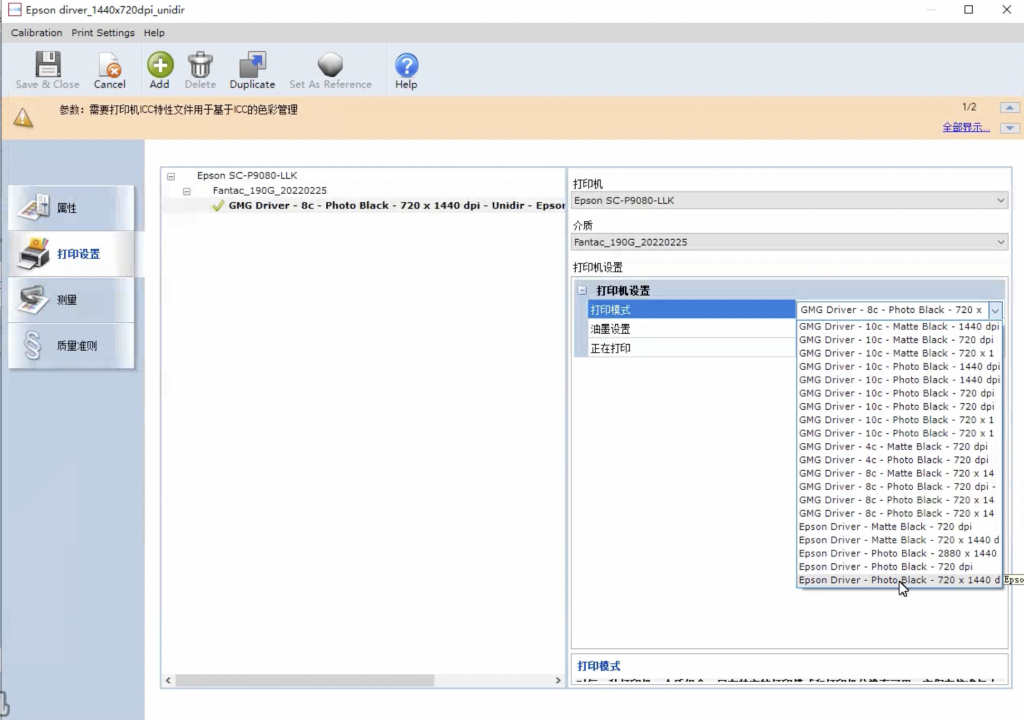The width and height of the screenshot is (1024, 720).
Task: Open the 打印机 printer dropdown
Action: click(790, 201)
